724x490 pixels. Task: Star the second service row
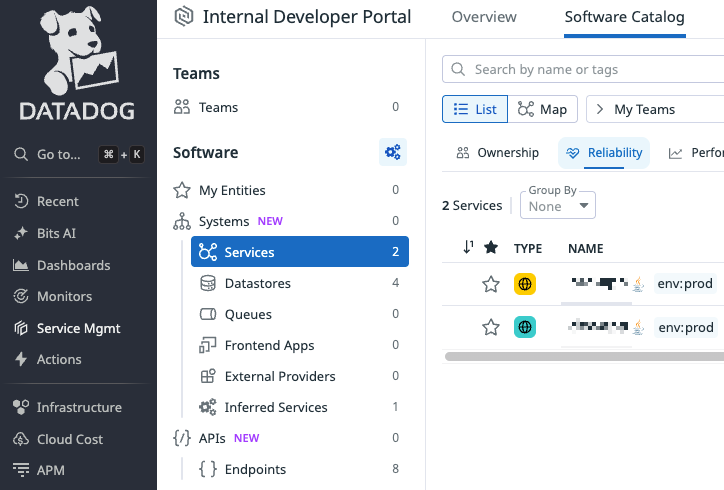click(x=491, y=327)
